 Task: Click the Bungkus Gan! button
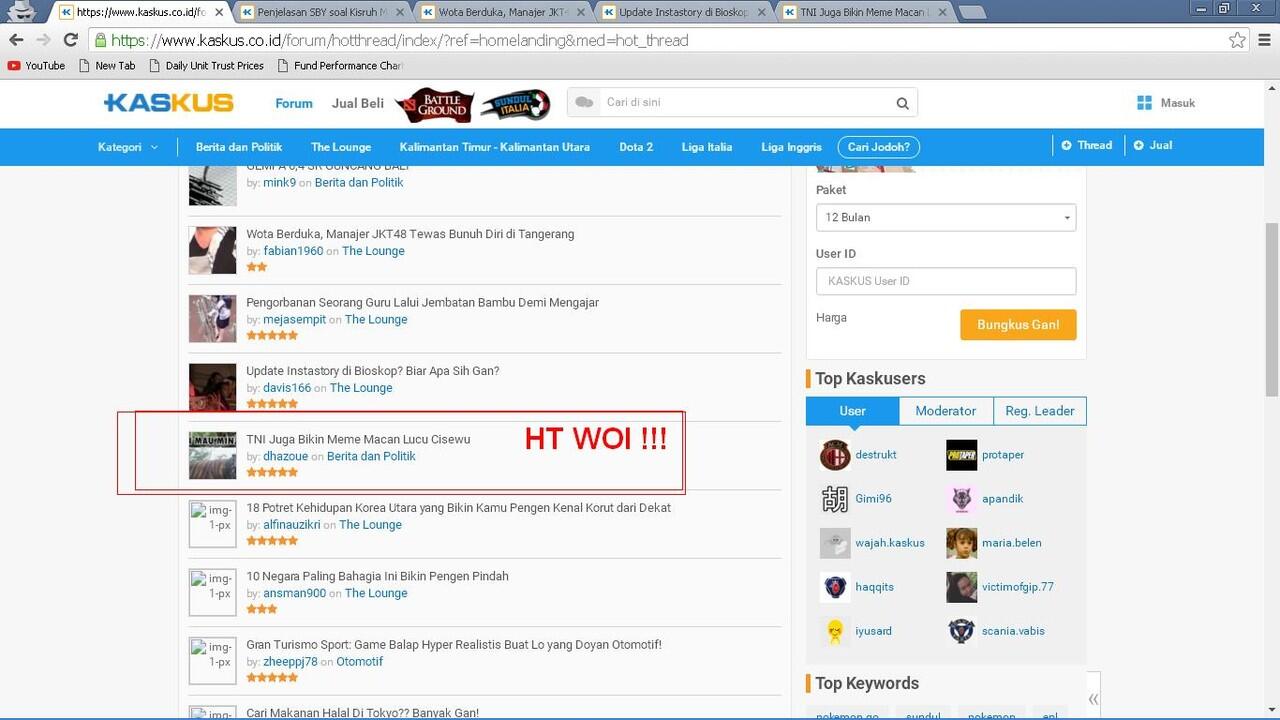pos(1018,325)
